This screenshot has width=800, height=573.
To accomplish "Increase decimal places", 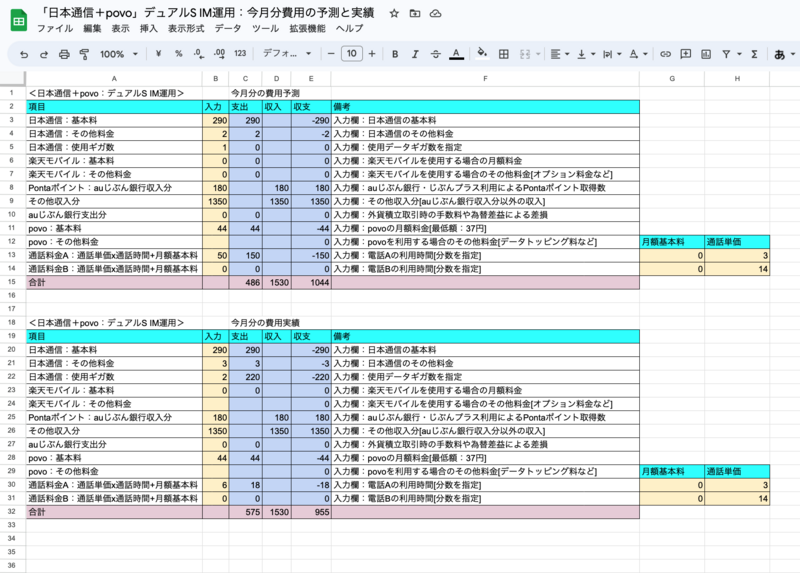I will (x=219, y=54).
